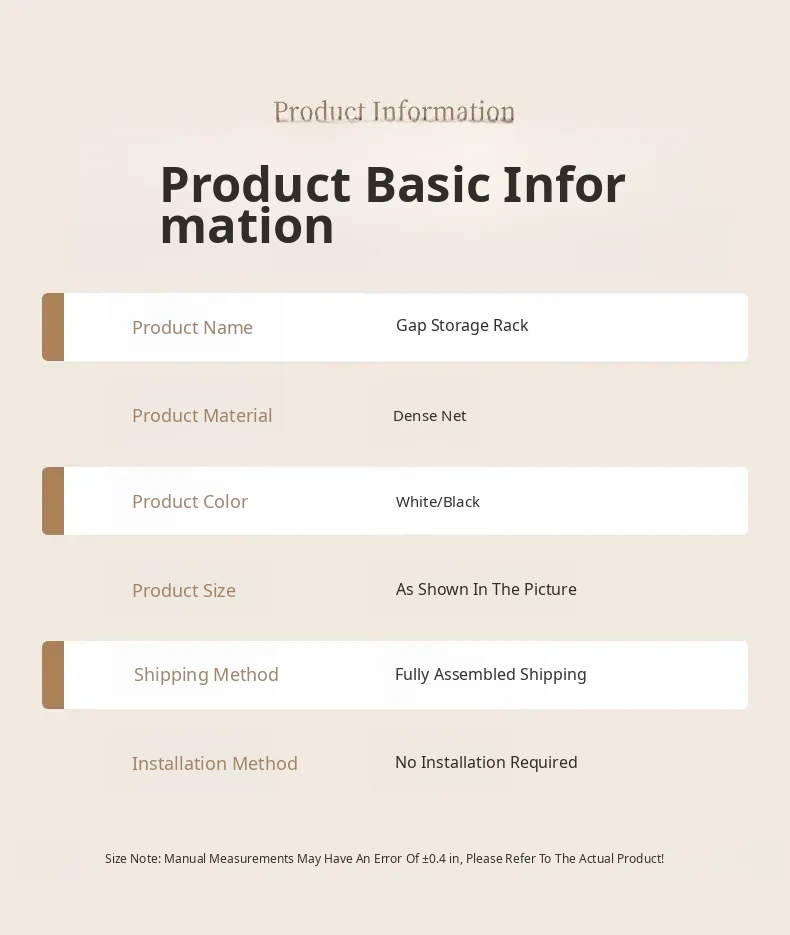The image size is (790, 935).
Task: Select the "Product Color" label
Action: 190,502
